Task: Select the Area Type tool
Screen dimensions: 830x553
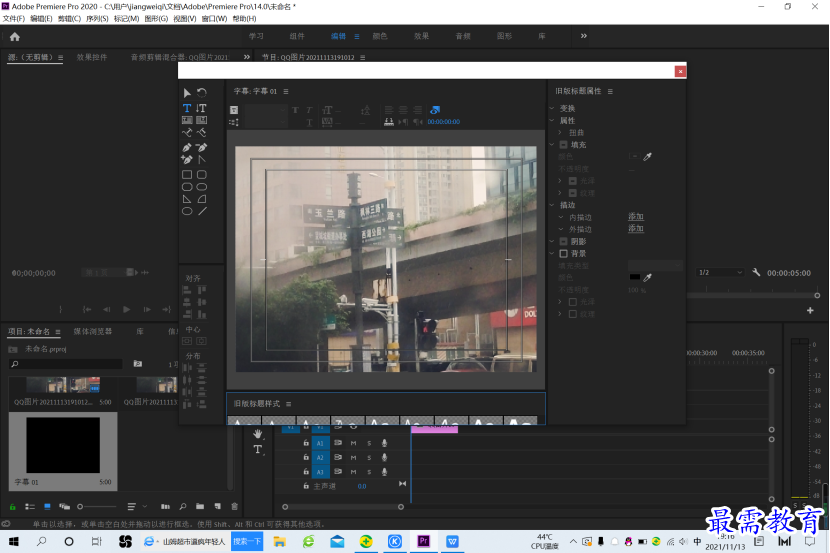Action: 187,120
